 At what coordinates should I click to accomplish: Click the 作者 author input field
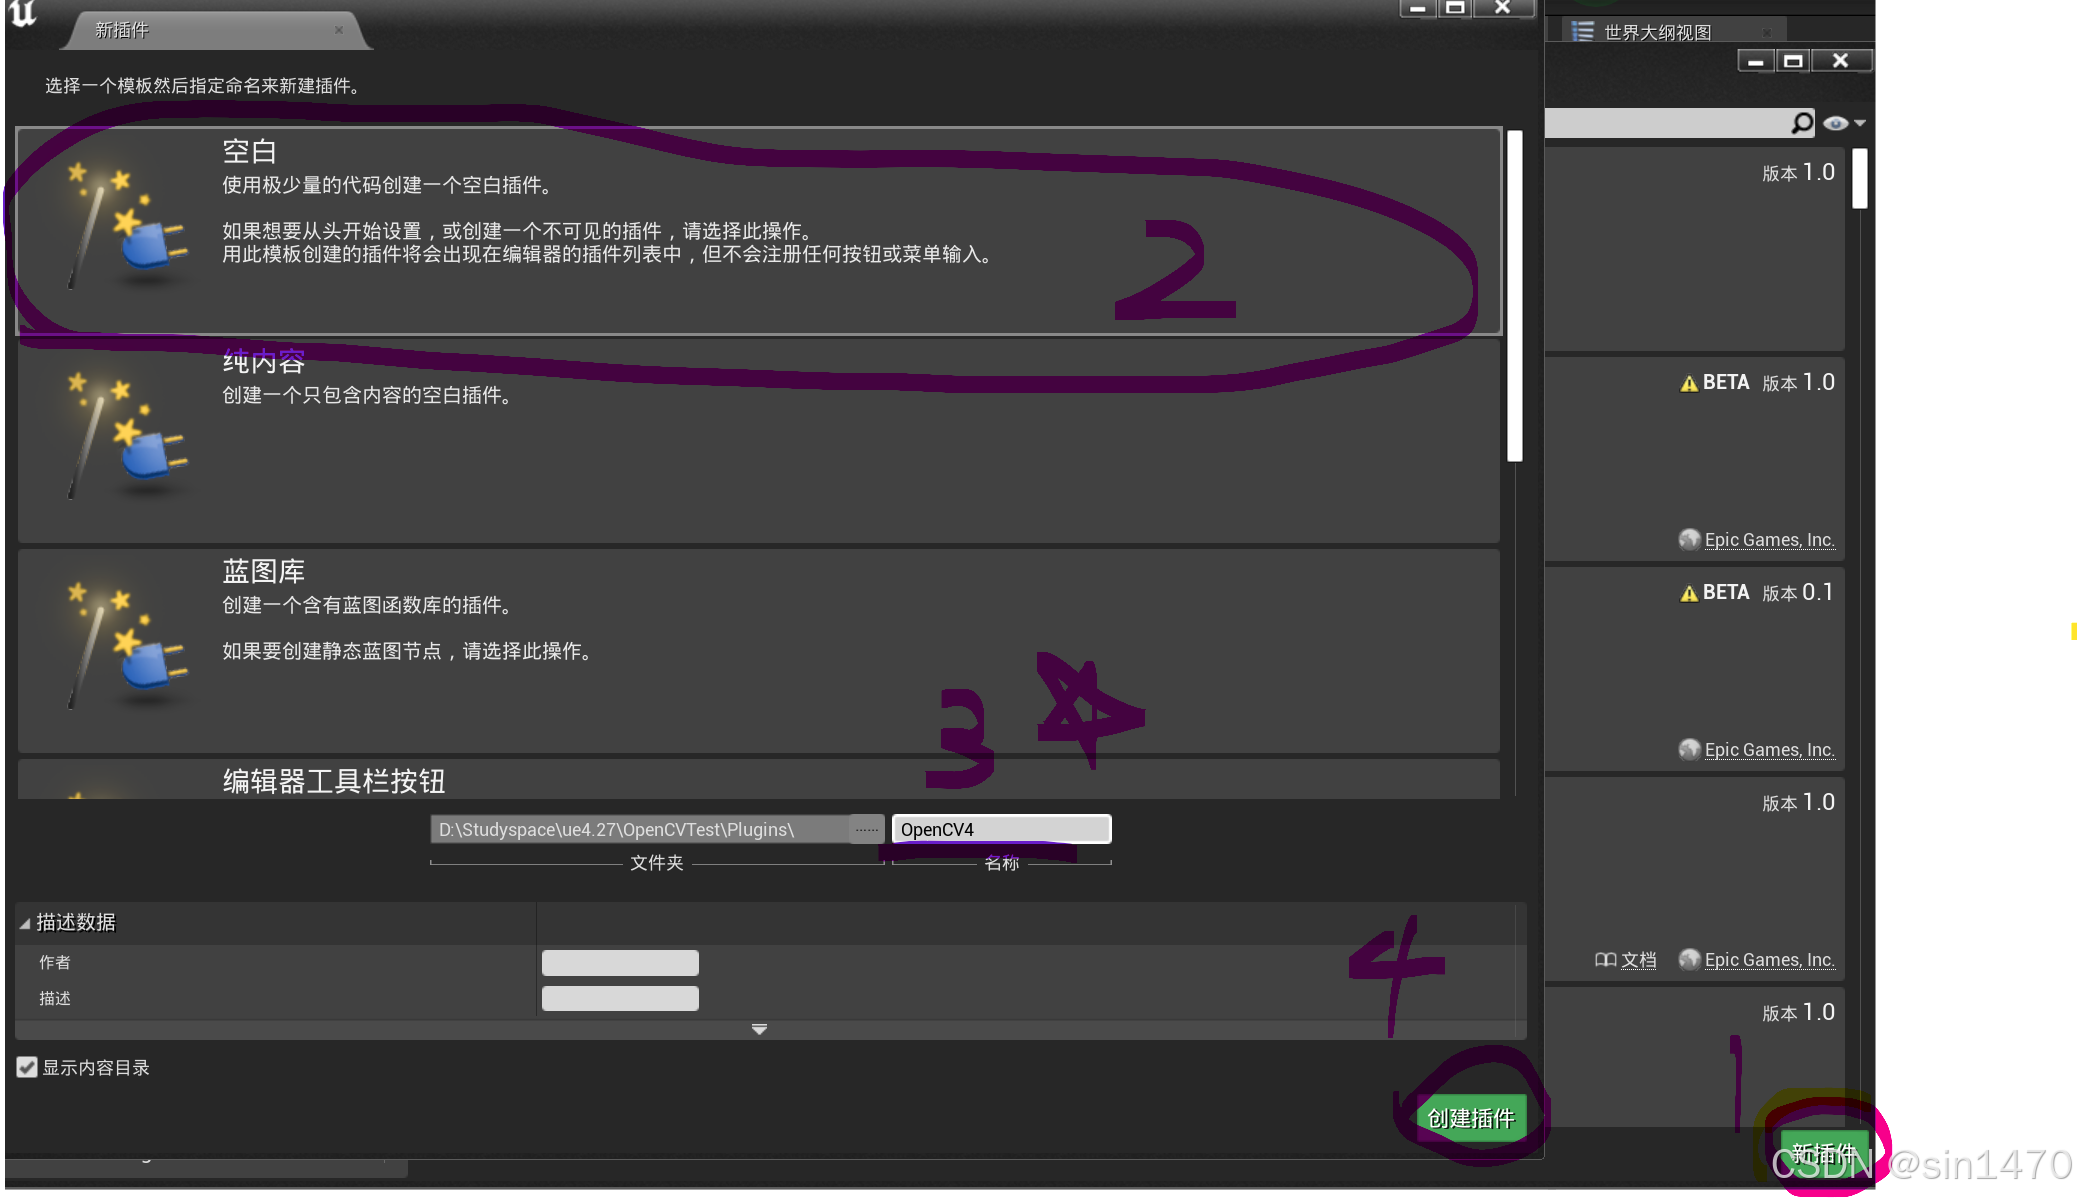click(x=620, y=963)
